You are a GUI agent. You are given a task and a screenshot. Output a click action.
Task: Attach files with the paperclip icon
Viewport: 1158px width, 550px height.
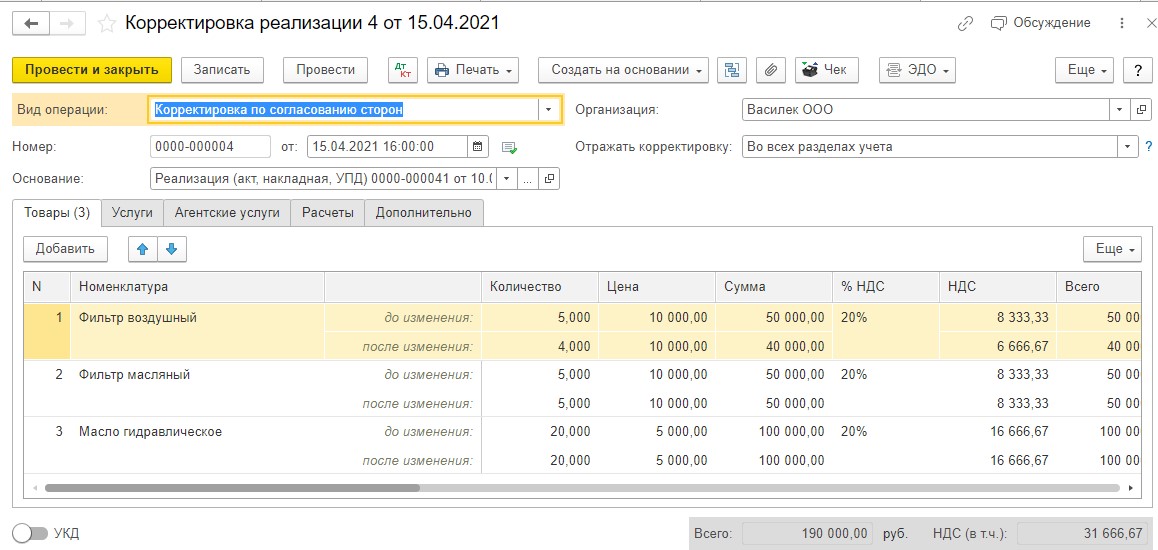coord(771,70)
